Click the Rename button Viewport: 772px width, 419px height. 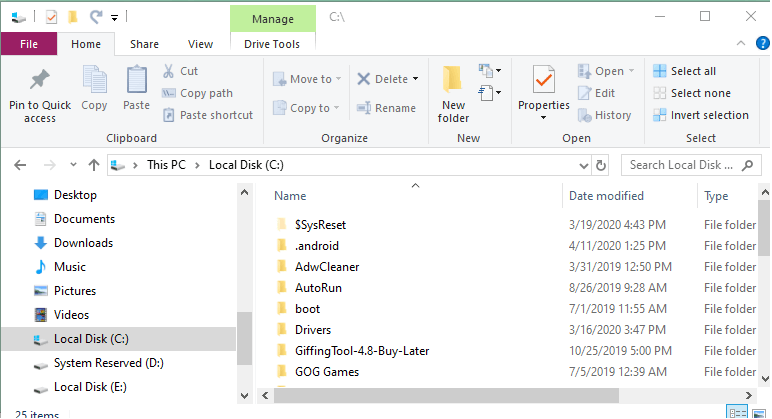(386, 108)
